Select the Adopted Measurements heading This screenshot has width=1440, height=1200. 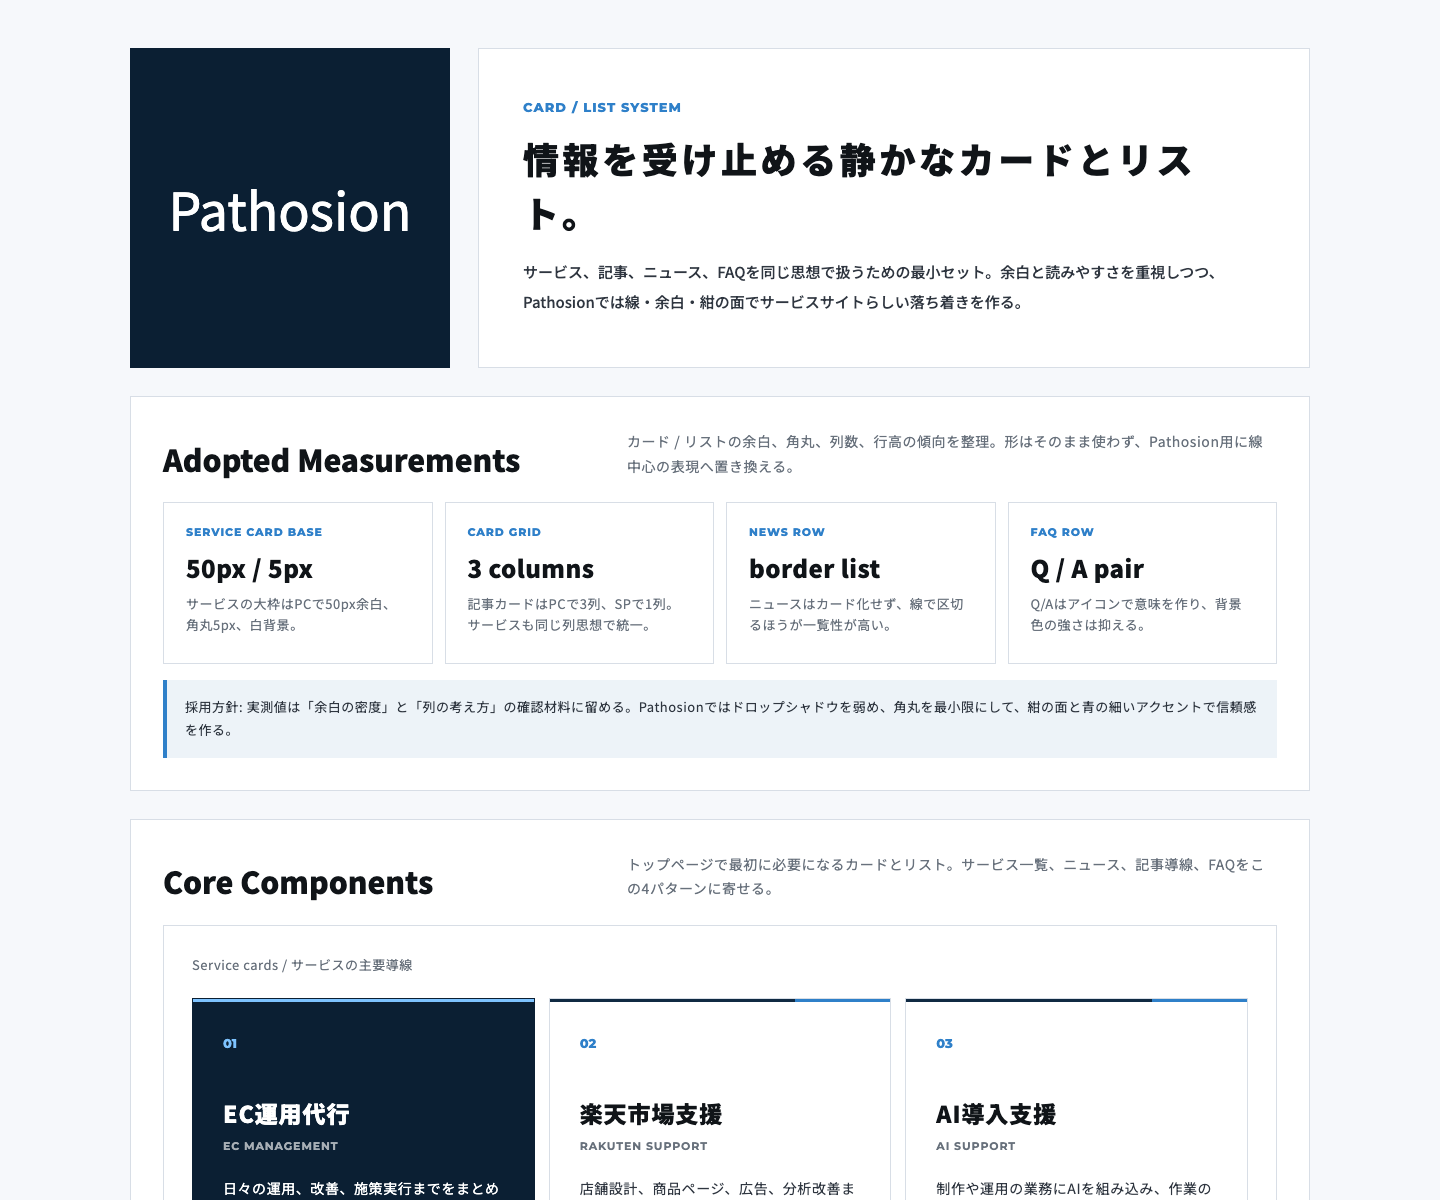pyautogui.click(x=341, y=460)
